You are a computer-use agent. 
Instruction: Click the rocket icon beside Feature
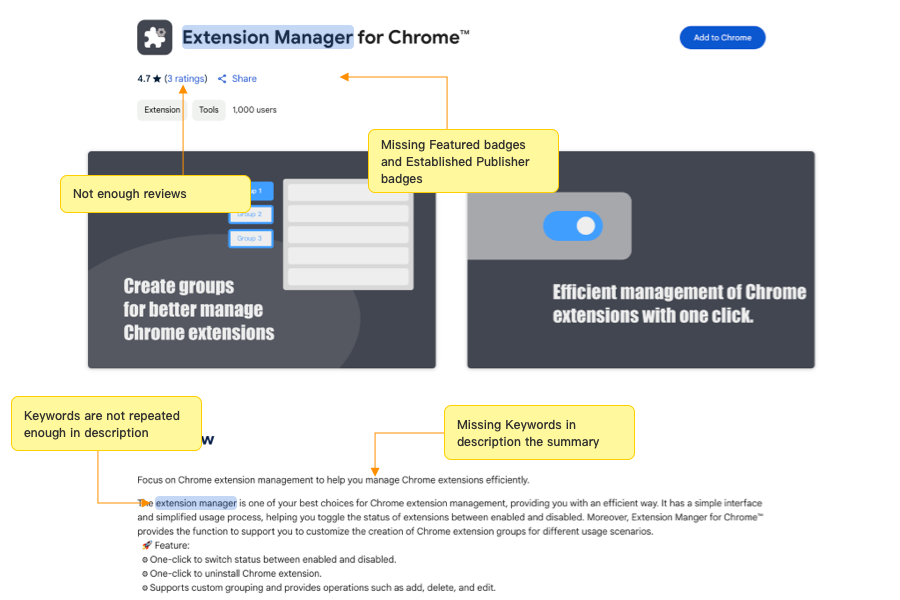coord(147,545)
